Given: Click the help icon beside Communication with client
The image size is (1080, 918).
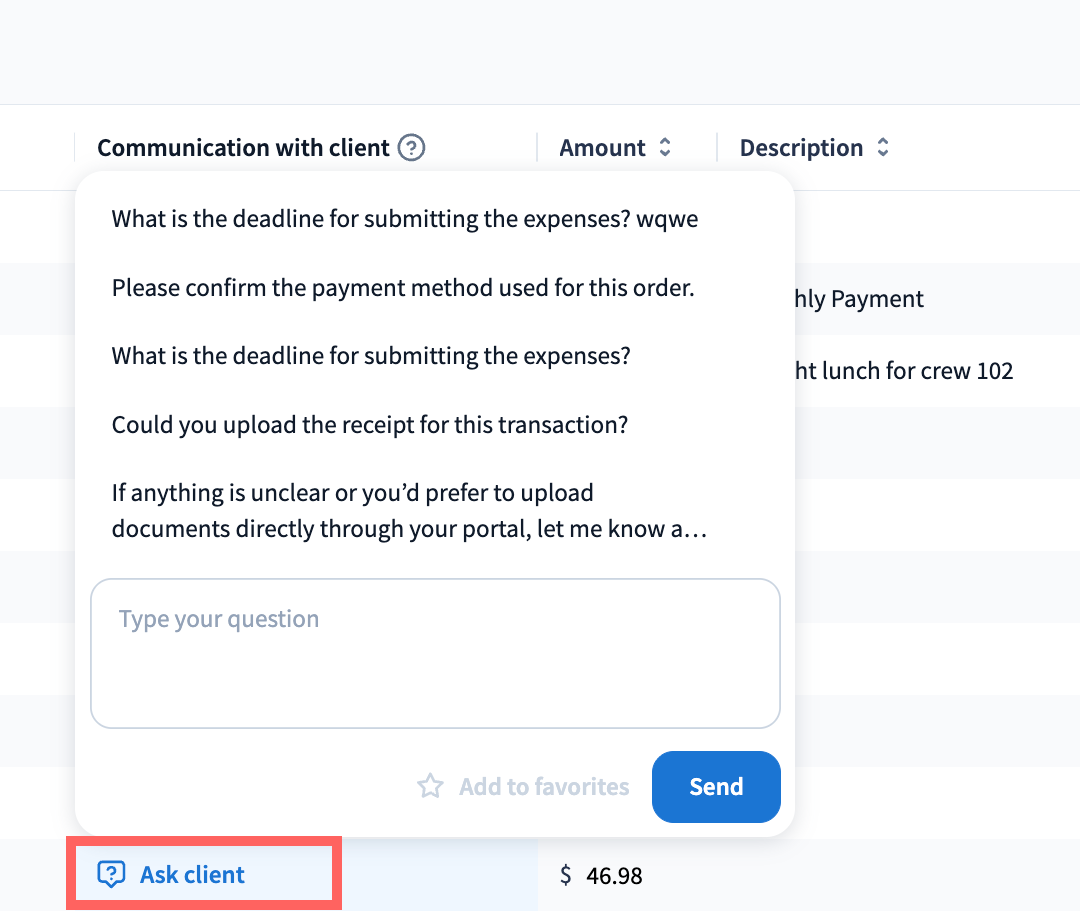Looking at the screenshot, I should 411,148.
